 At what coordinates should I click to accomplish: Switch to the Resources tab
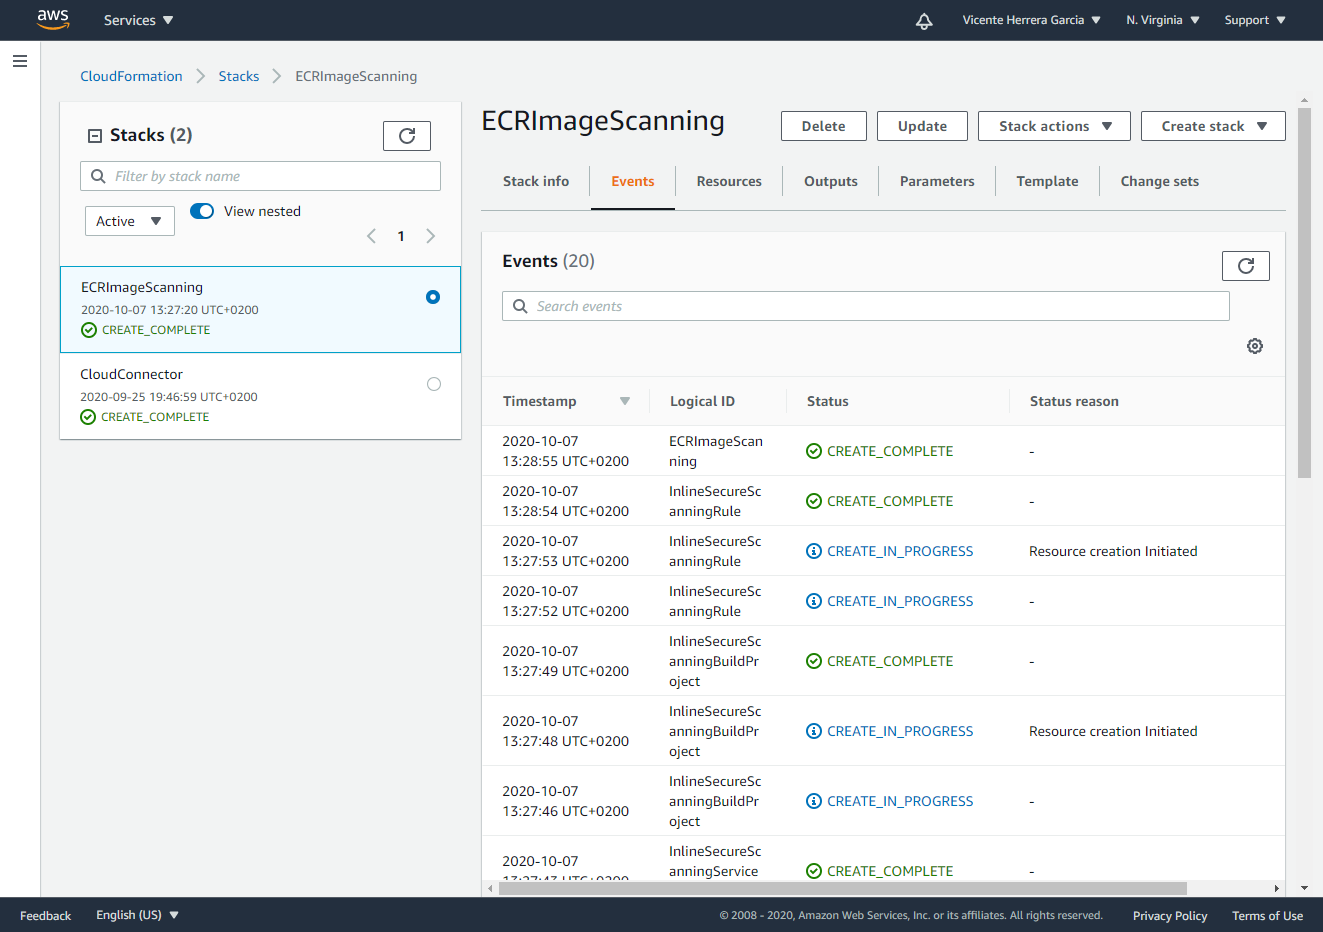click(729, 181)
